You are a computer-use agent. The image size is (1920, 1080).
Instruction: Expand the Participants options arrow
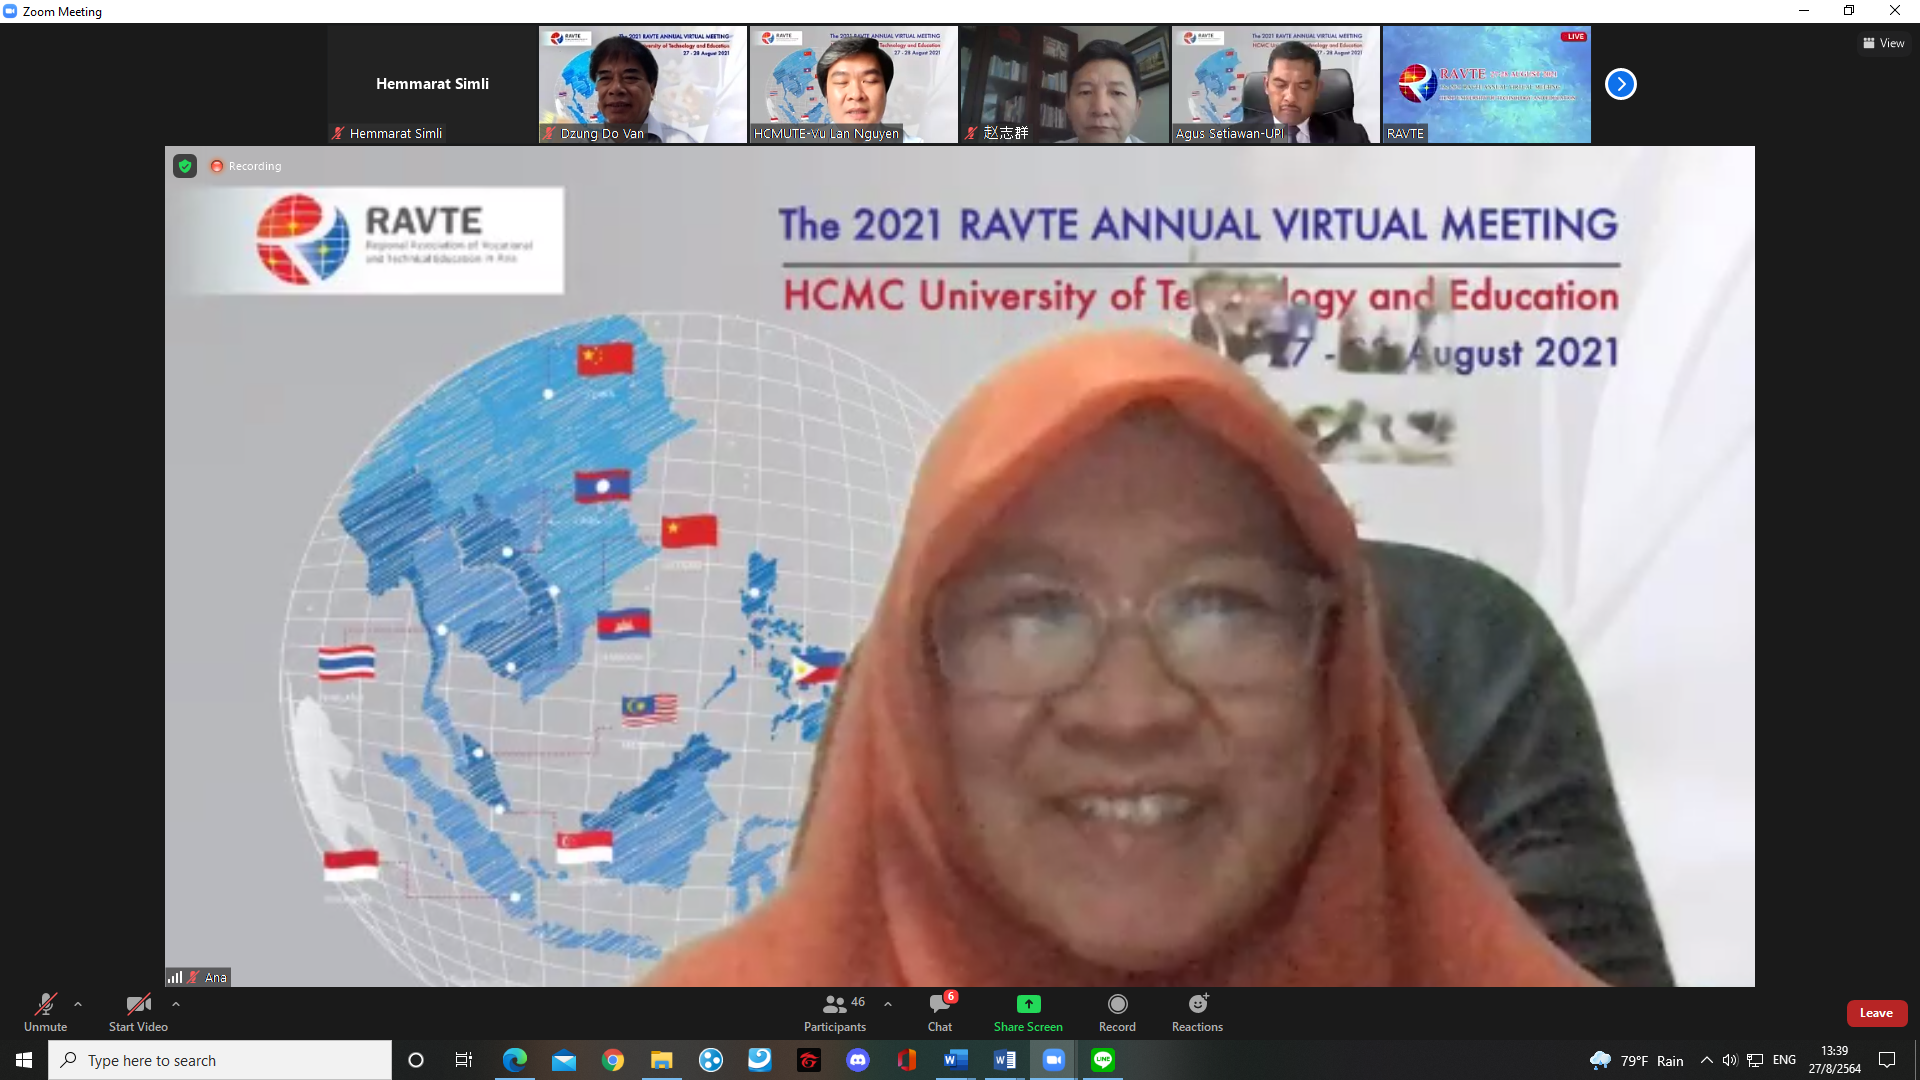point(888,1004)
